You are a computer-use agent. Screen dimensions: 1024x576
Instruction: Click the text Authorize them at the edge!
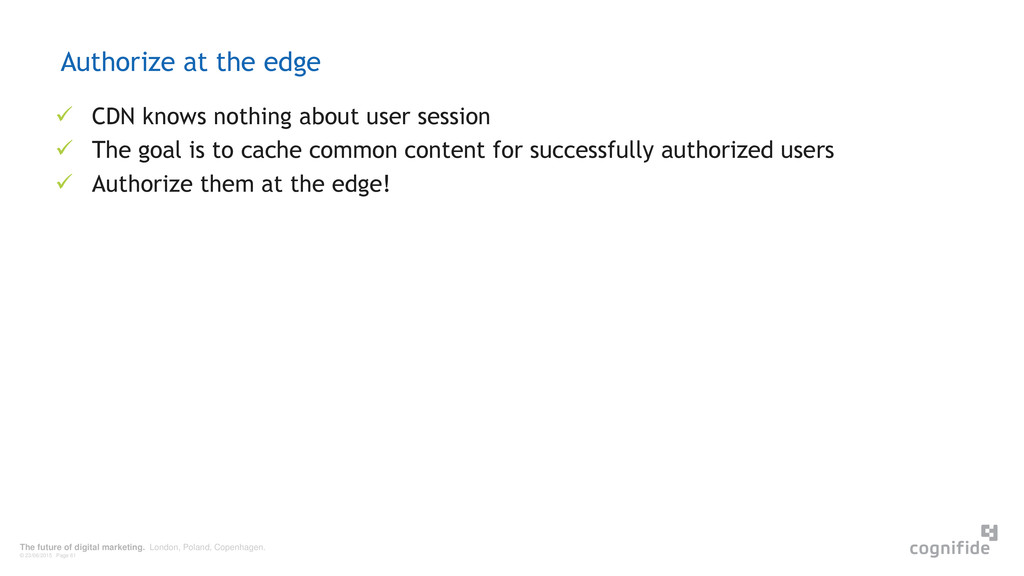pyautogui.click(x=240, y=184)
